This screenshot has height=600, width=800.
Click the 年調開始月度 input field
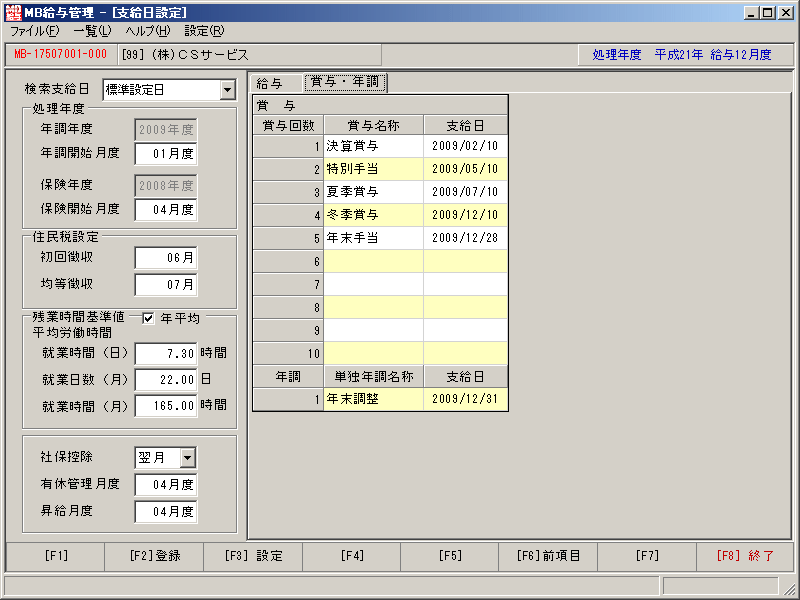click(166, 154)
